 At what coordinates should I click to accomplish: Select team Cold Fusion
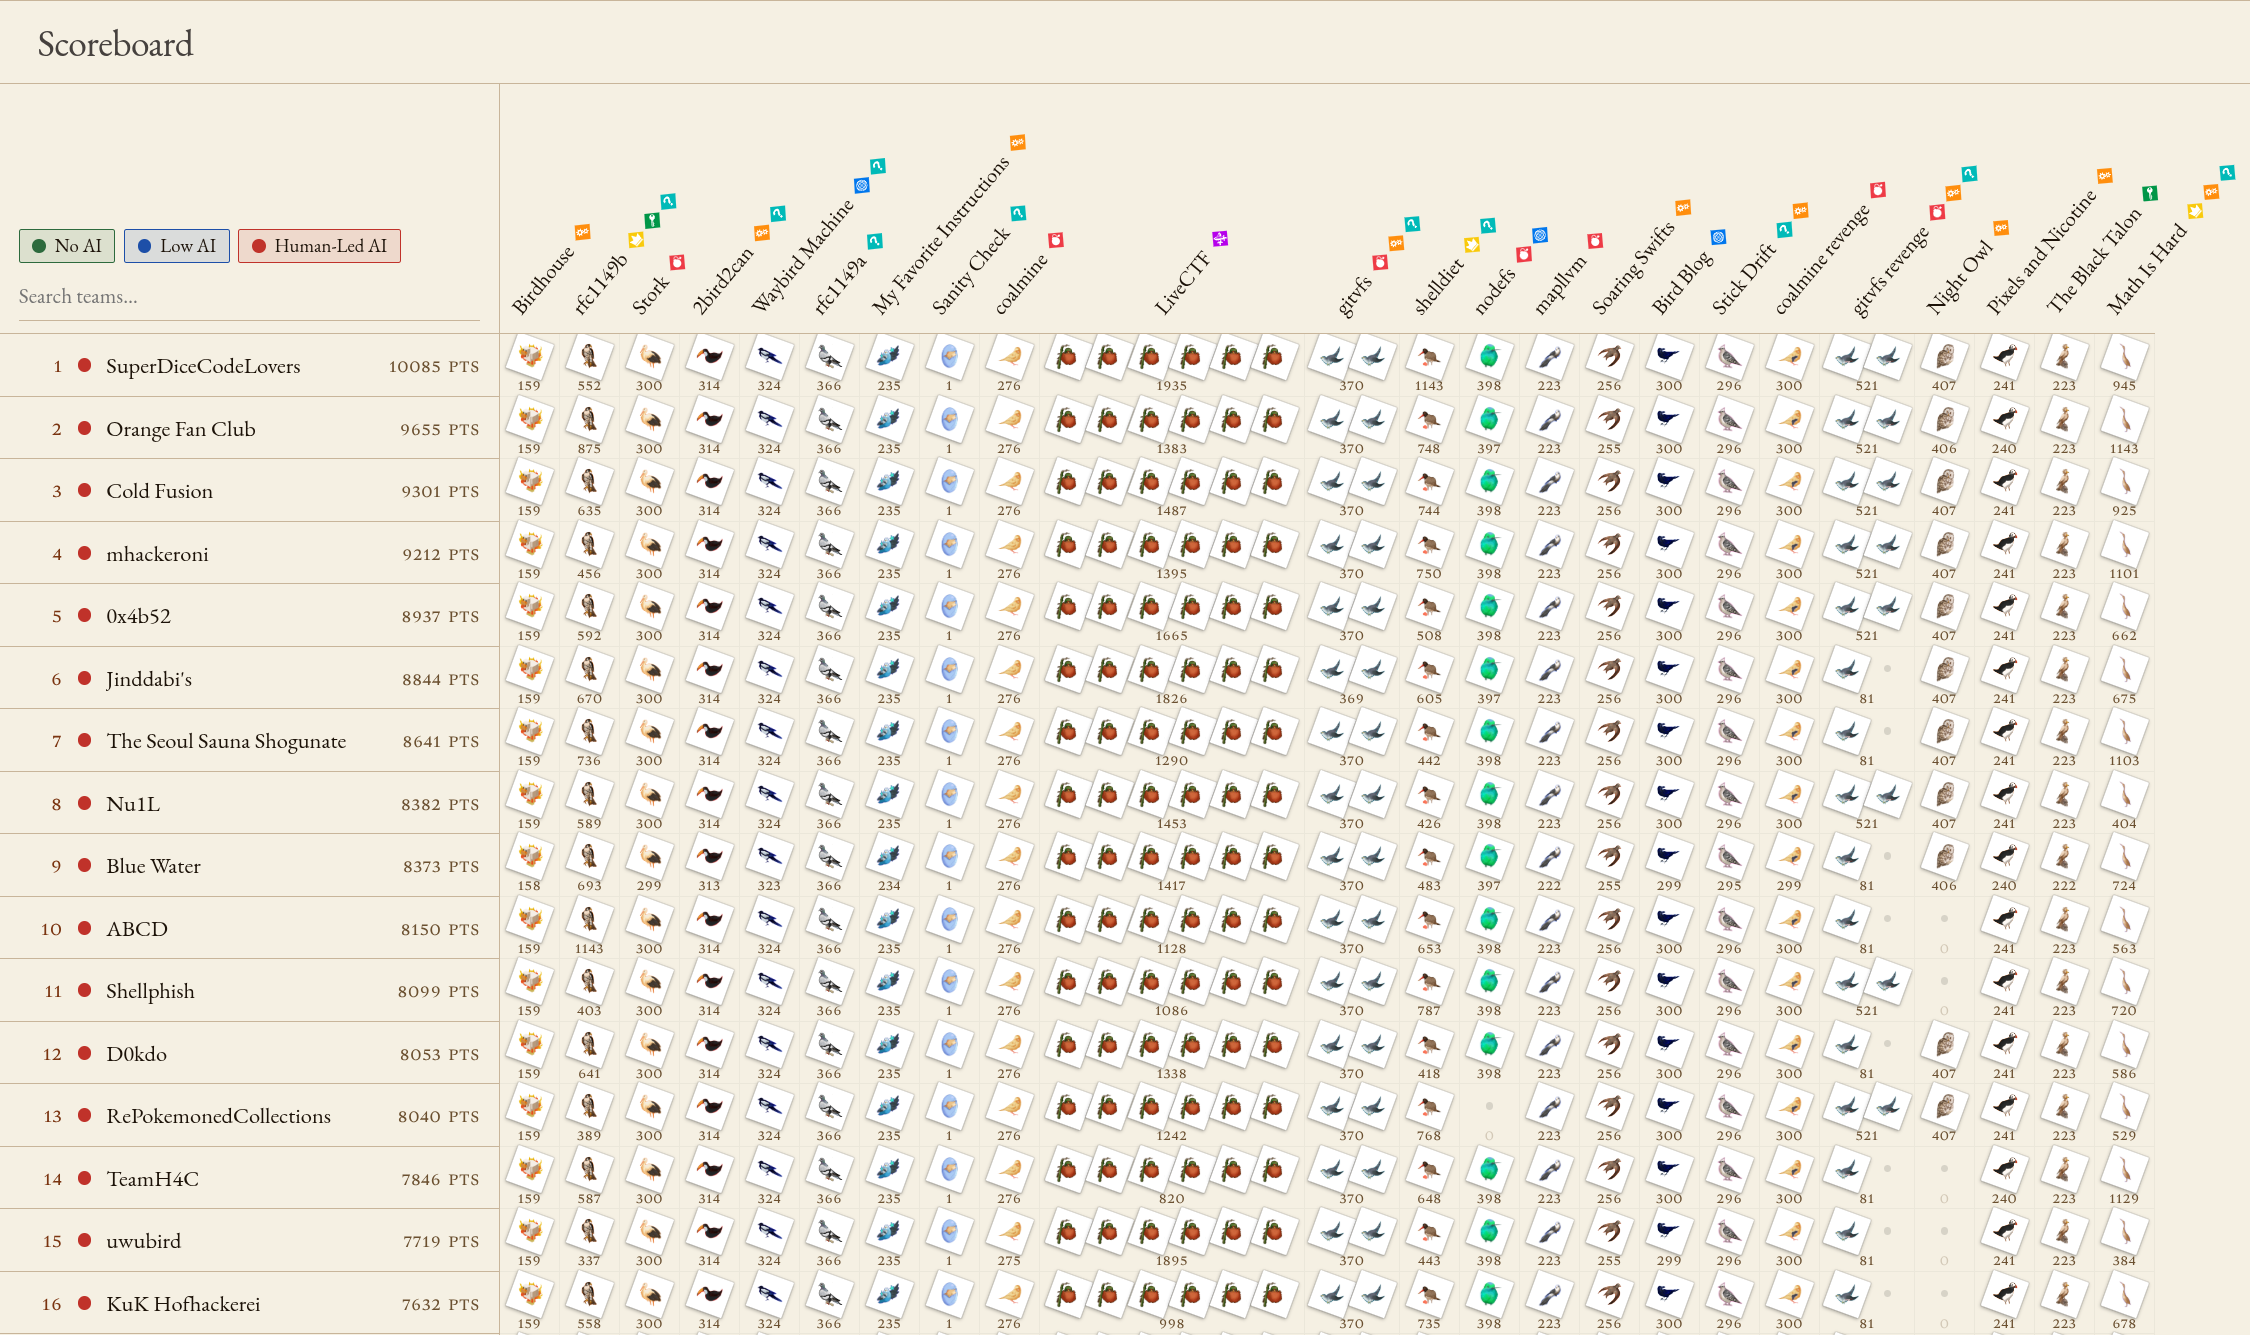point(160,491)
